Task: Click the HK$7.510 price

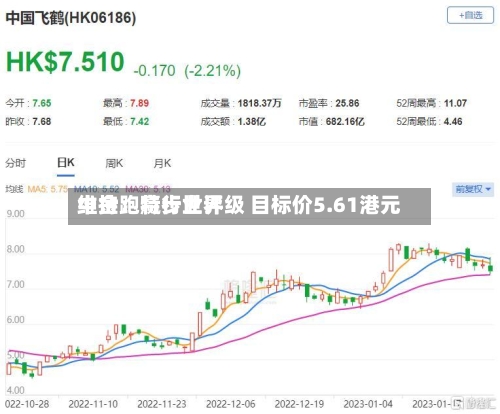Action: (x=65, y=62)
